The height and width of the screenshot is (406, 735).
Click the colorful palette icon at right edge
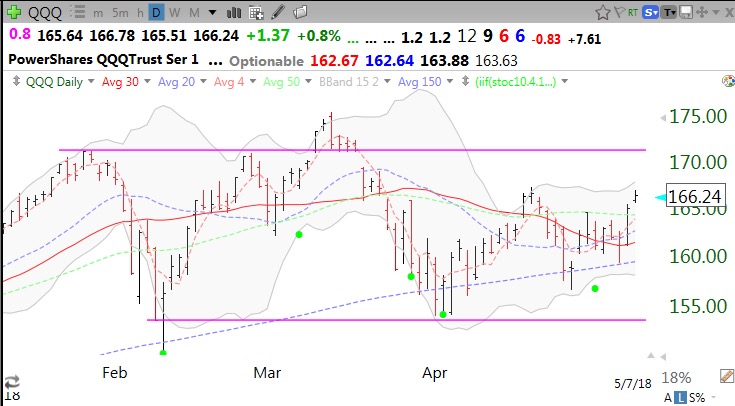point(728,81)
